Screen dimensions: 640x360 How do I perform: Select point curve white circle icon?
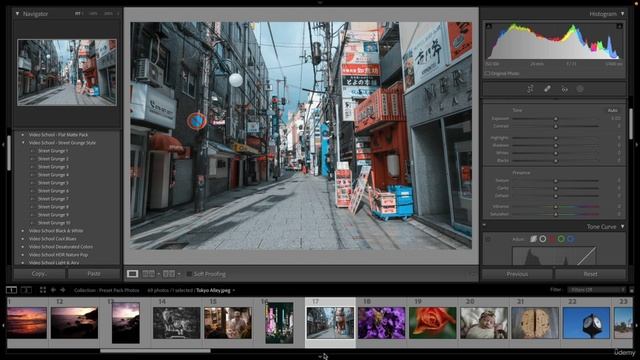click(542, 239)
